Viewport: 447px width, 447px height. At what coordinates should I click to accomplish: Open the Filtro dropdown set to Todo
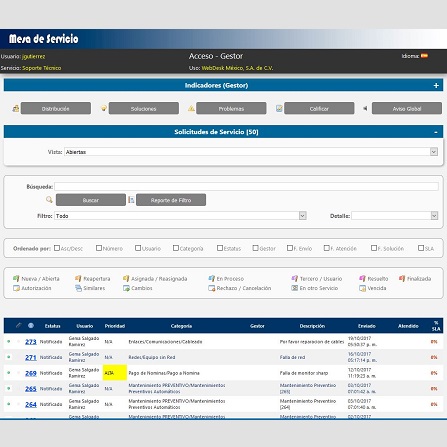180,216
